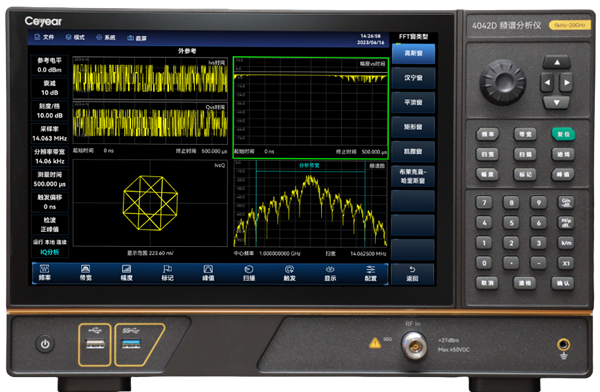Click the left arrow hardware key
Screen dimensions: 600x392
pyautogui.click(x=547, y=82)
